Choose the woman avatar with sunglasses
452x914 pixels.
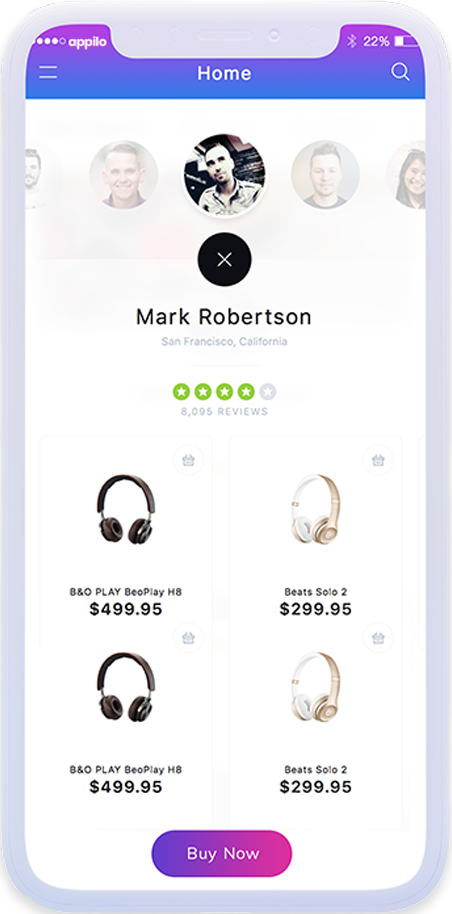[x=408, y=174]
